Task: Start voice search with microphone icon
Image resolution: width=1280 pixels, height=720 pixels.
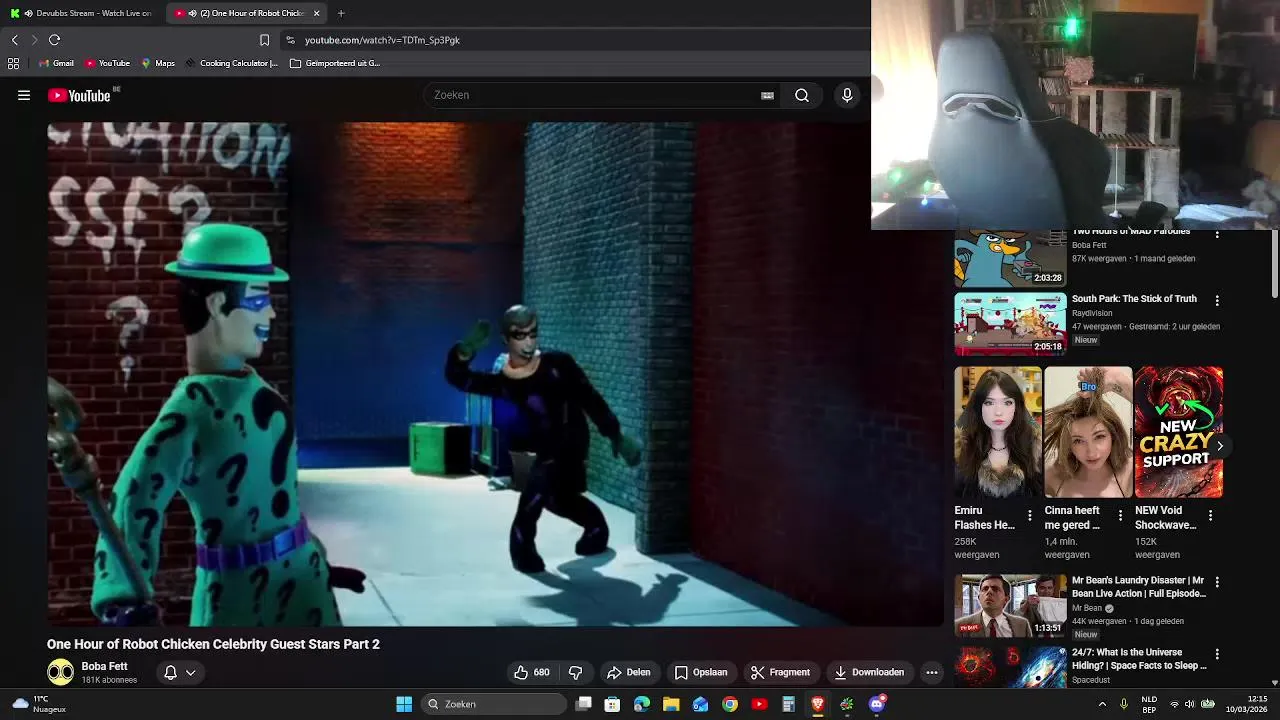Action: [x=847, y=95]
